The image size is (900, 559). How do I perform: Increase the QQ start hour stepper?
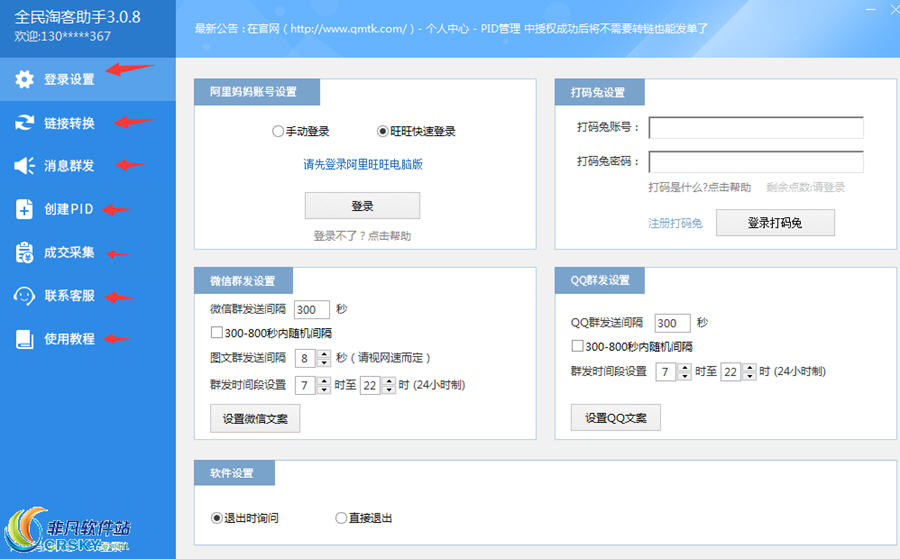685,367
